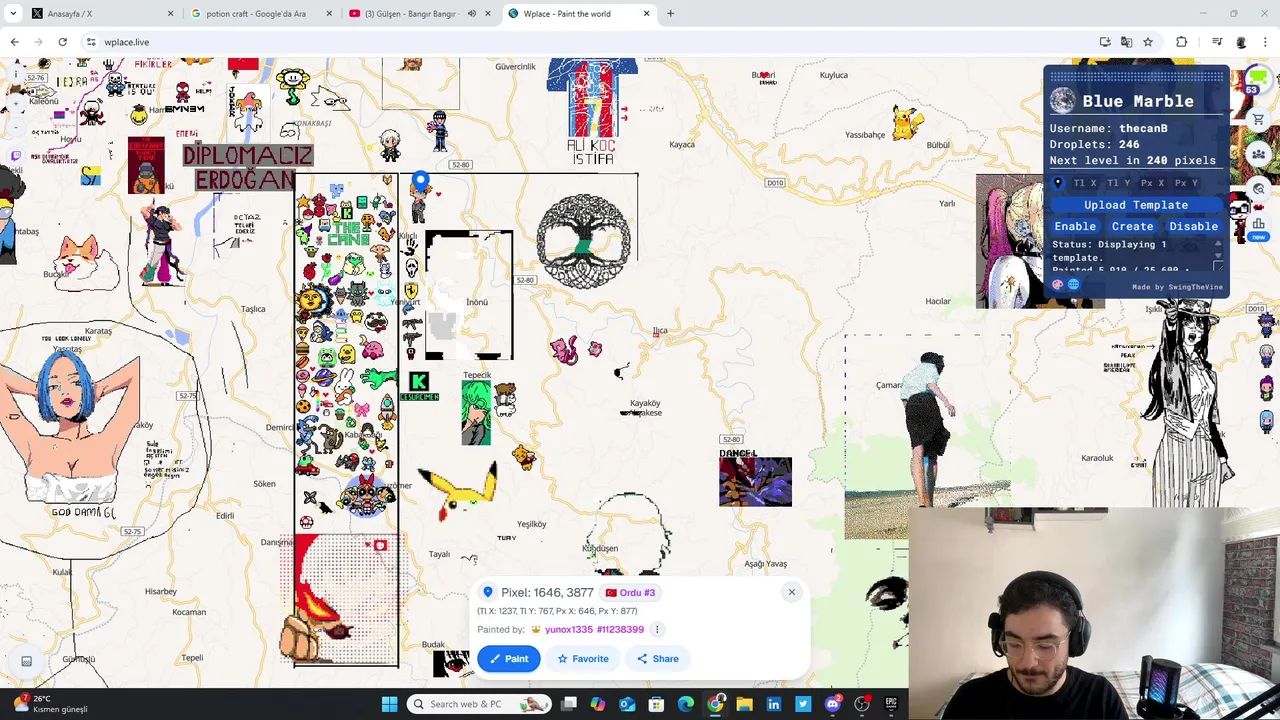
Task: Focus the Tl X coordinate field
Action: point(1084,183)
